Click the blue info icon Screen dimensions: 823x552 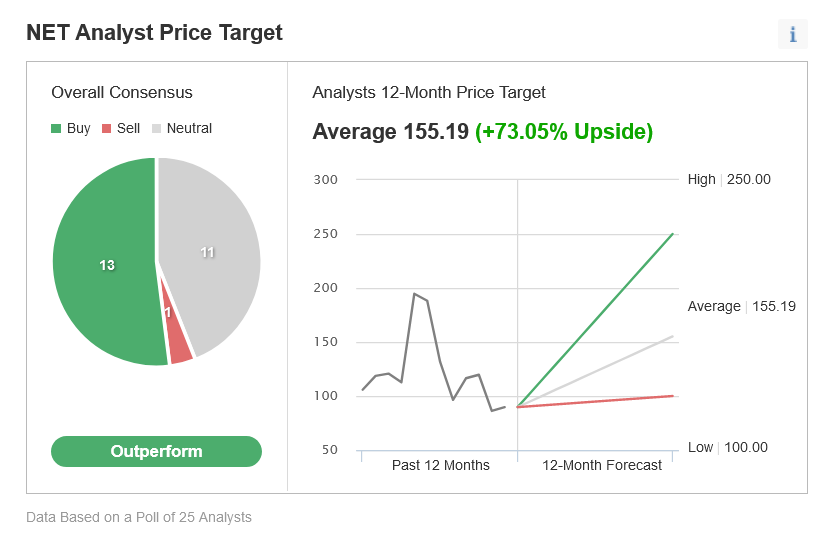(793, 35)
